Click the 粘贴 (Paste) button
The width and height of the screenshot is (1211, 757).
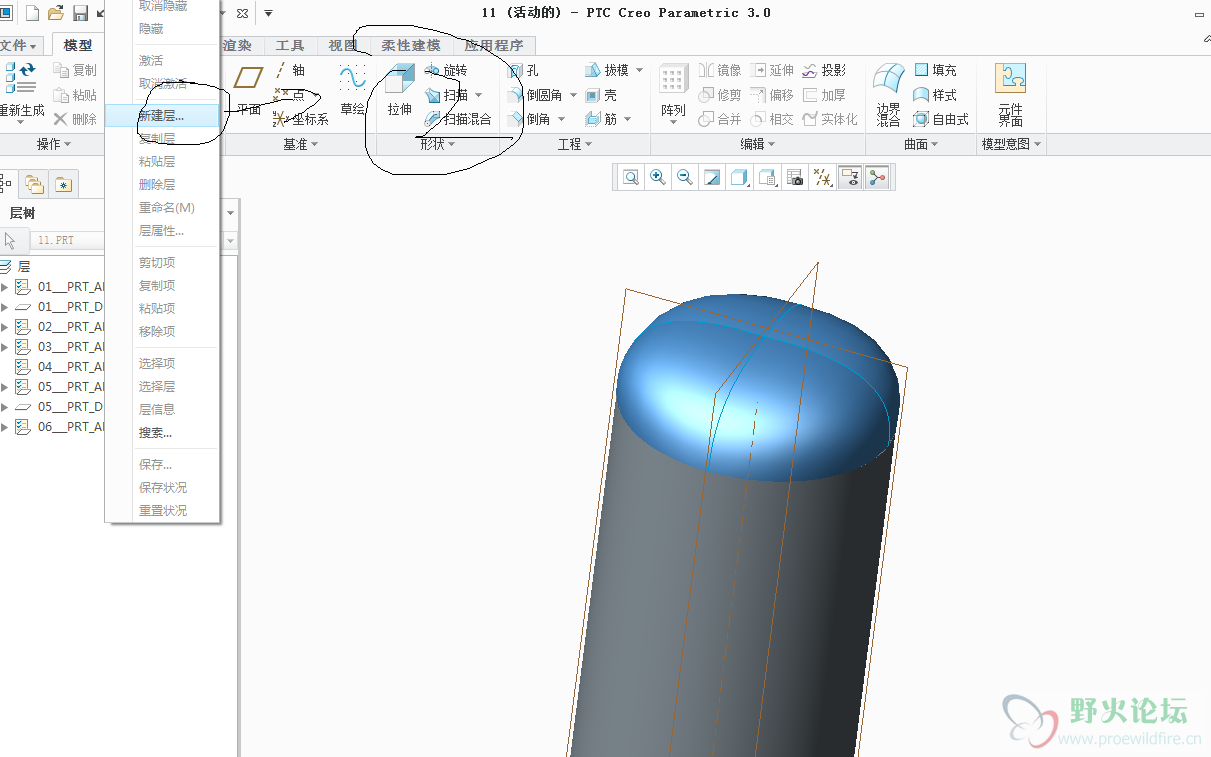(76, 95)
